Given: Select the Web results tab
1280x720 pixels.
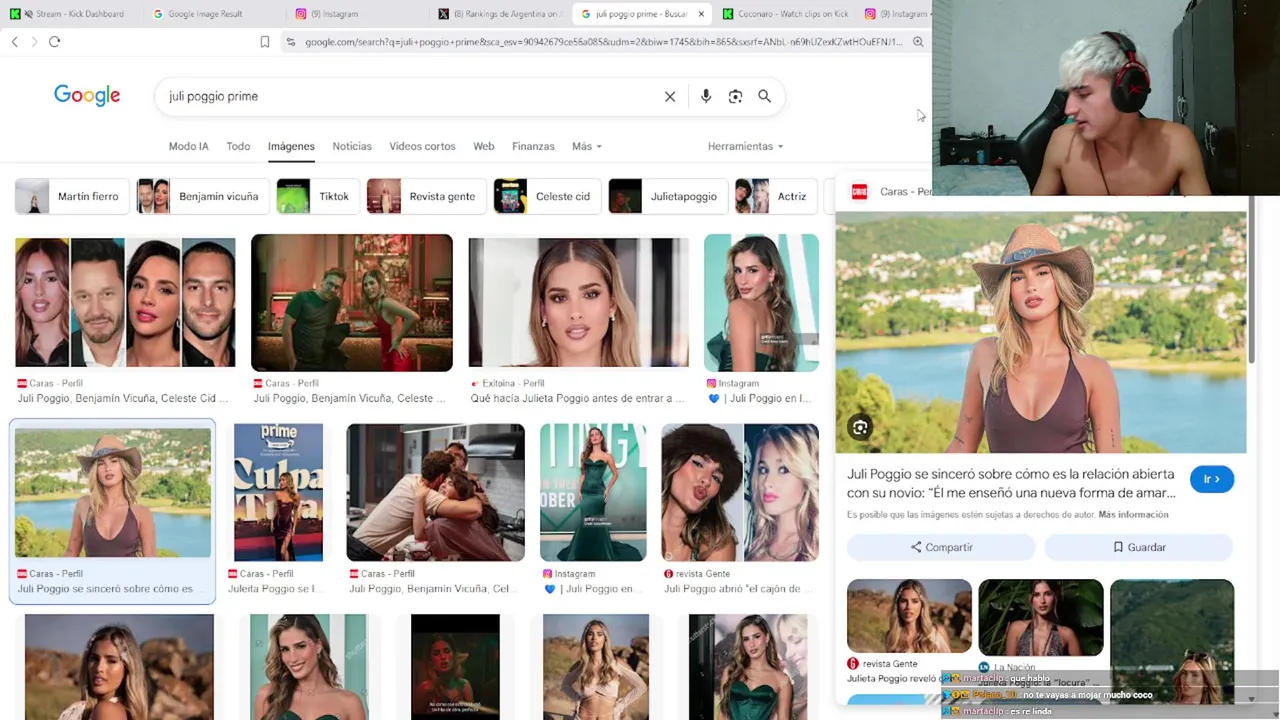Looking at the screenshot, I should 484,146.
